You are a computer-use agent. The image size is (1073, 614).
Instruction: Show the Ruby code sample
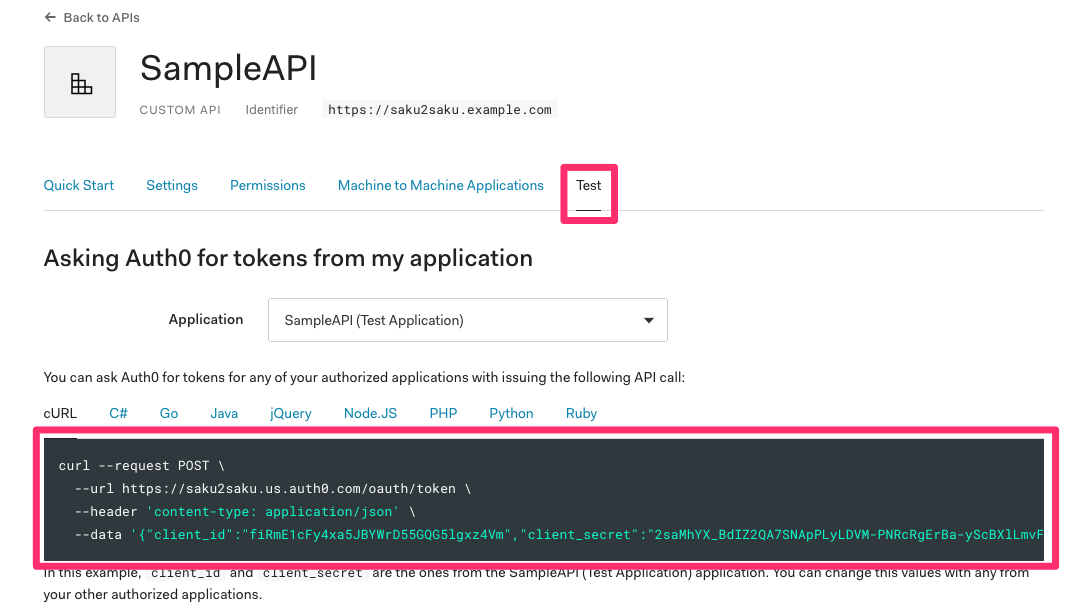(x=581, y=413)
